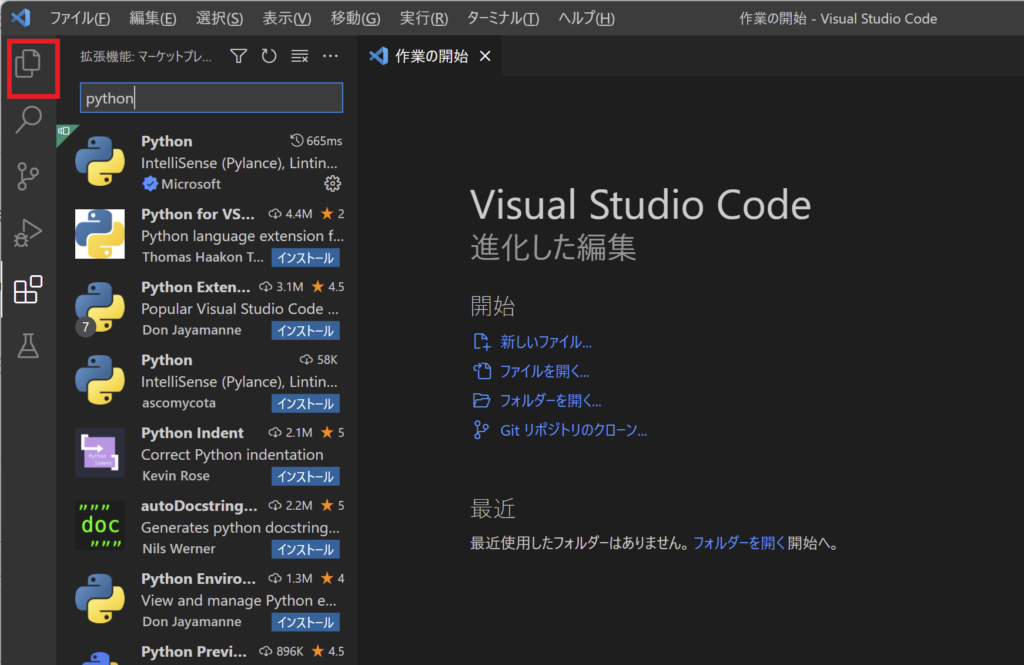Click the extension search box containing python
The width and height of the screenshot is (1024, 665).
tap(212, 98)
